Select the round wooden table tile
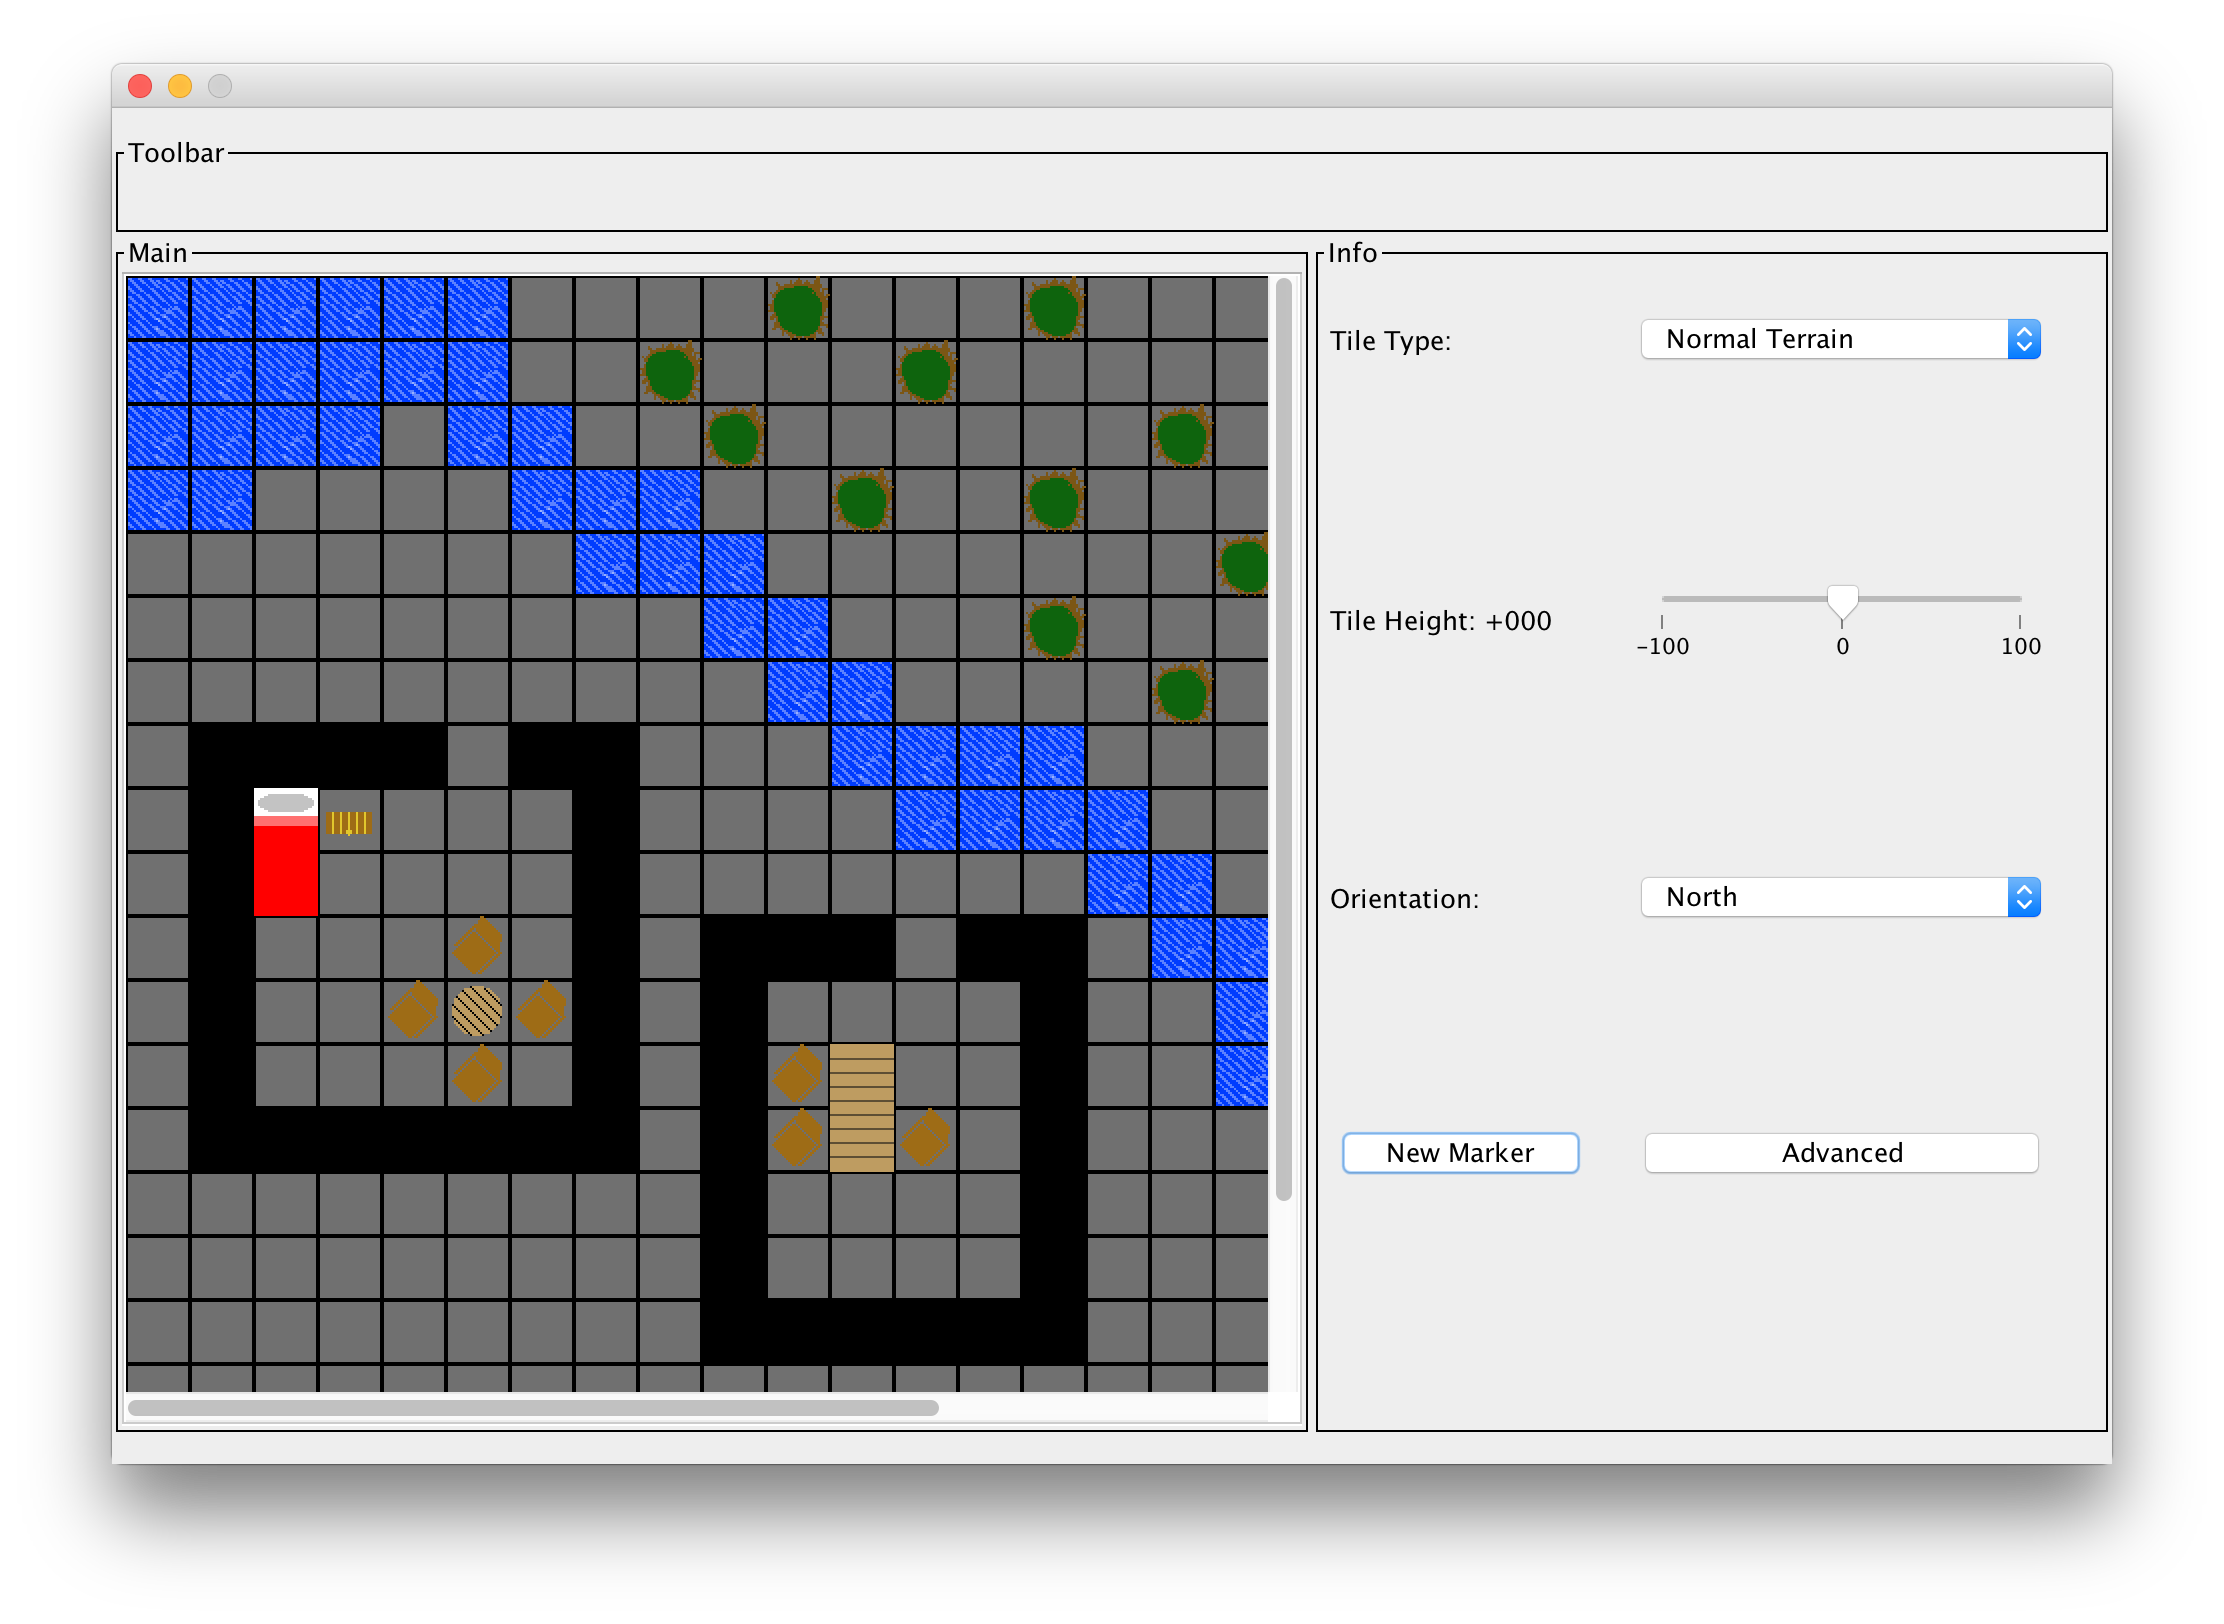The image size is (2224, 1624). (x=477, y=1011)
